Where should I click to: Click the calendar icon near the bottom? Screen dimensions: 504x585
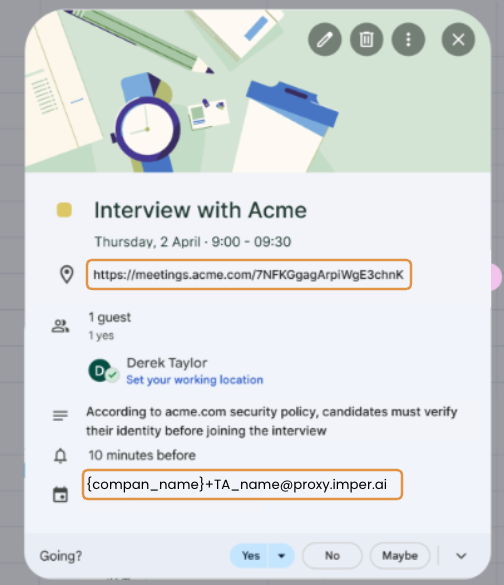60,495
